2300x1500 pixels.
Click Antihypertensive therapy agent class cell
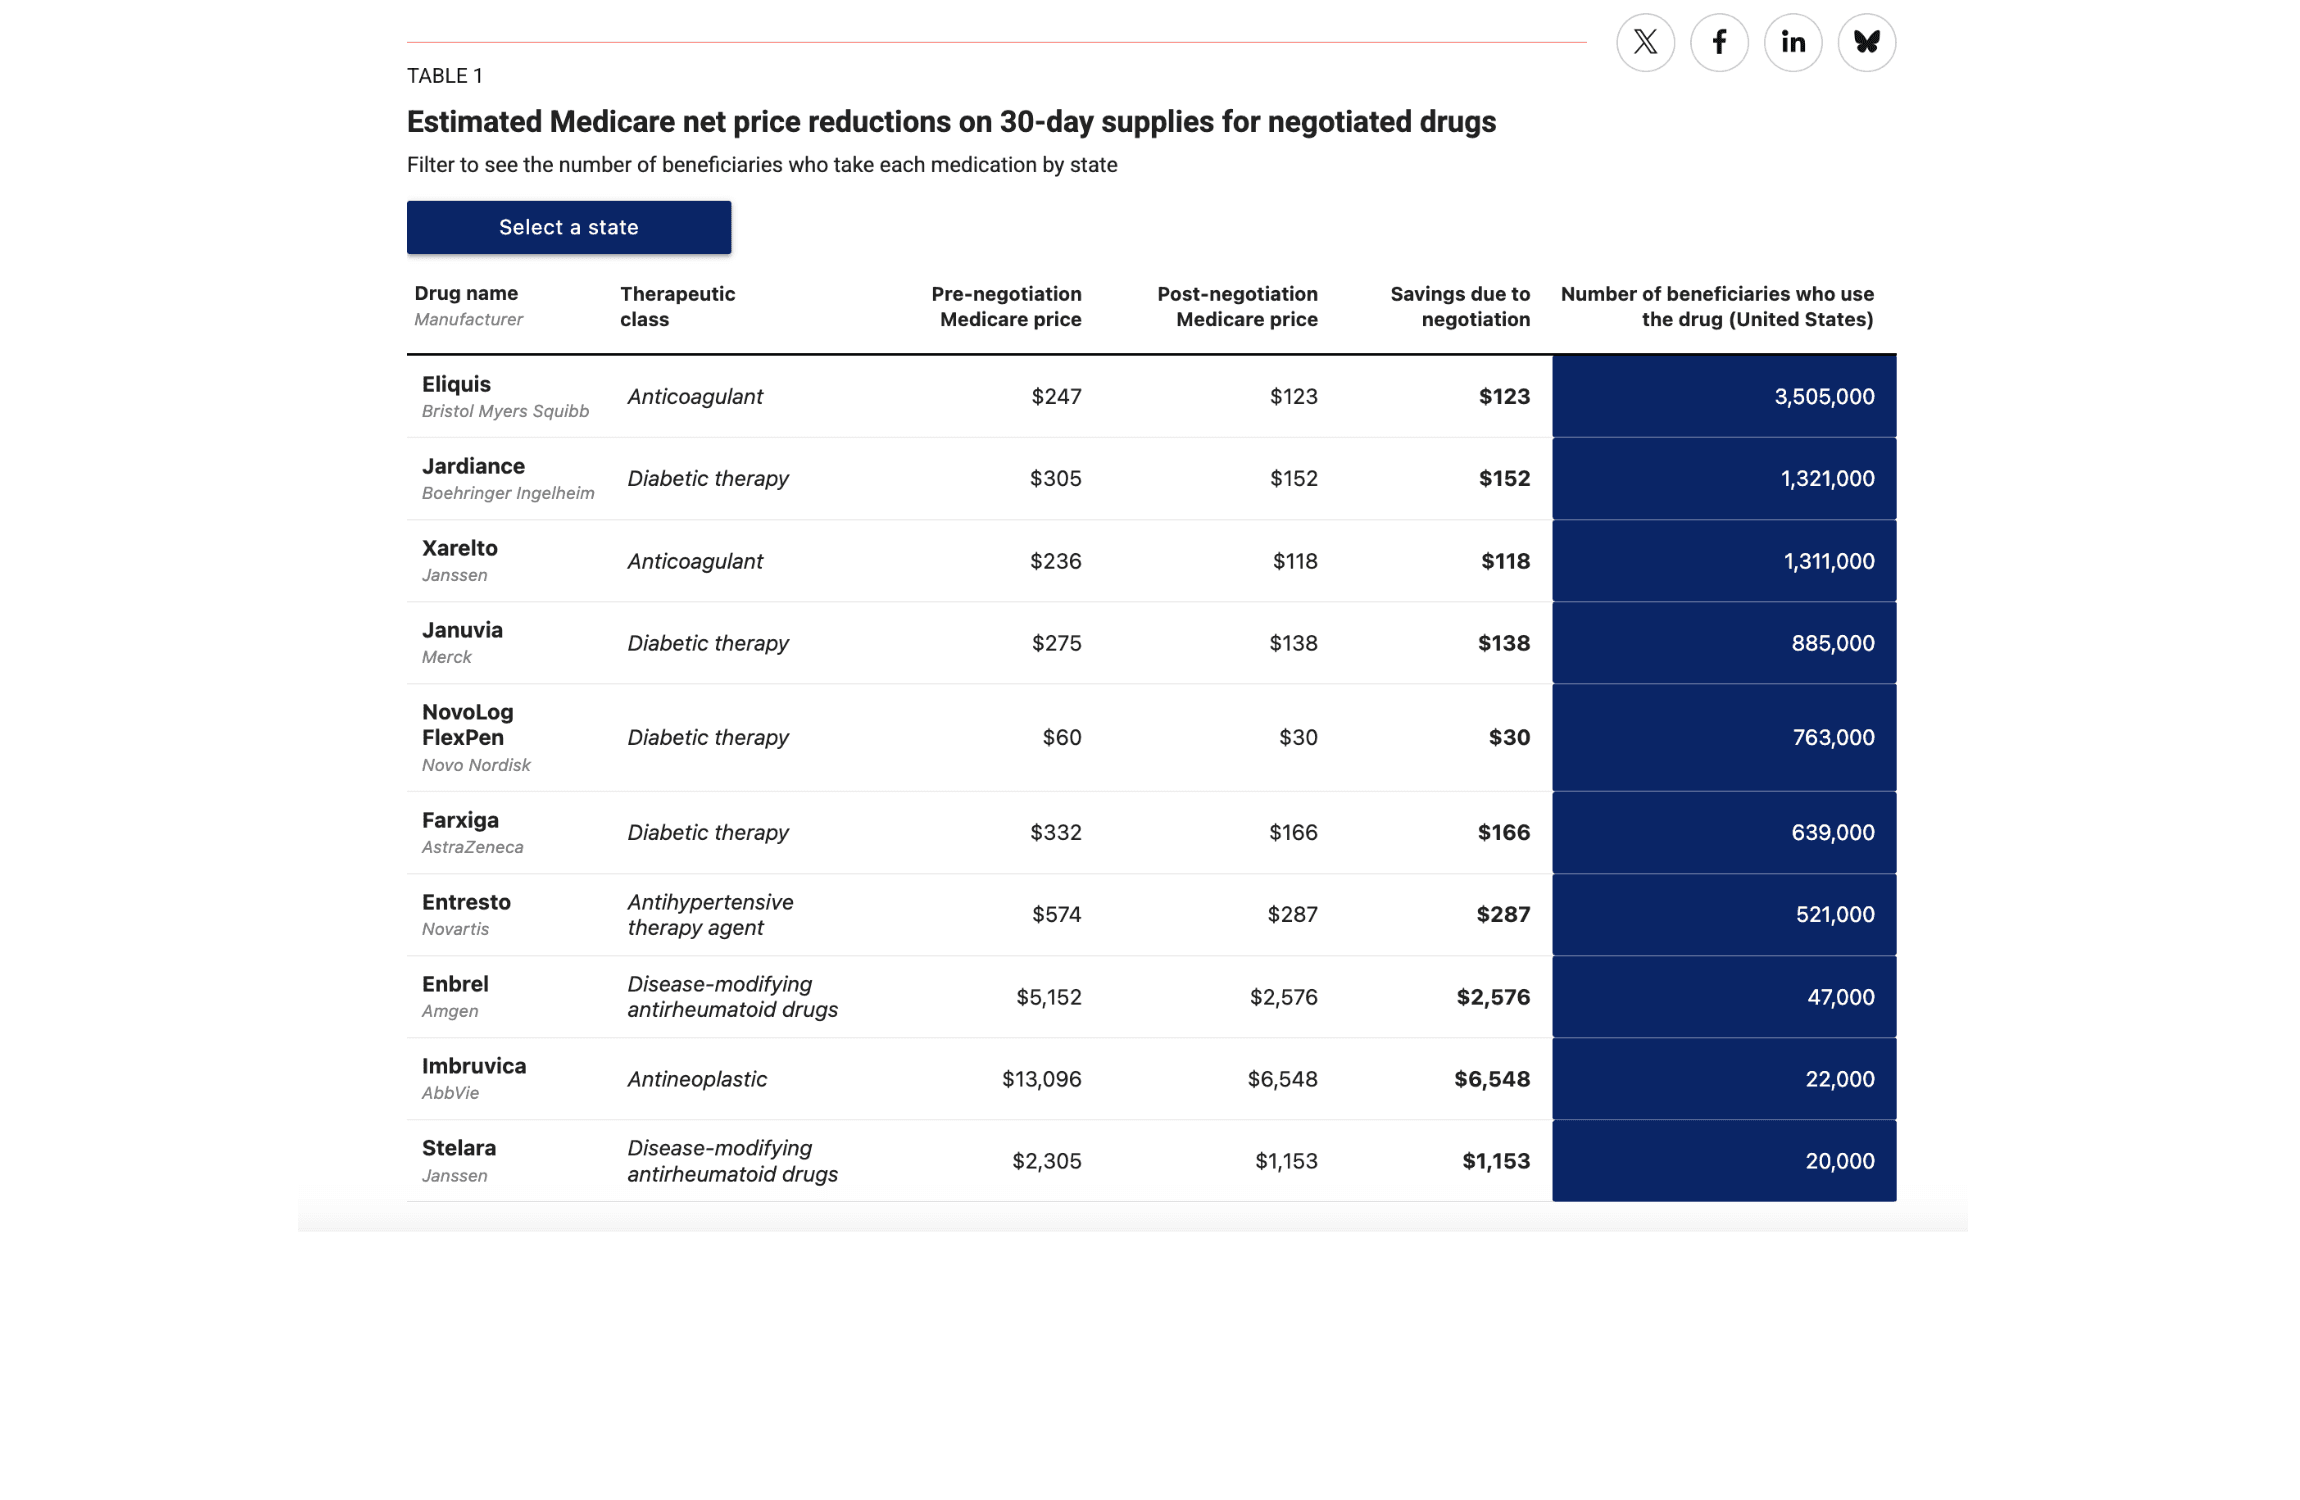(710, 914)
